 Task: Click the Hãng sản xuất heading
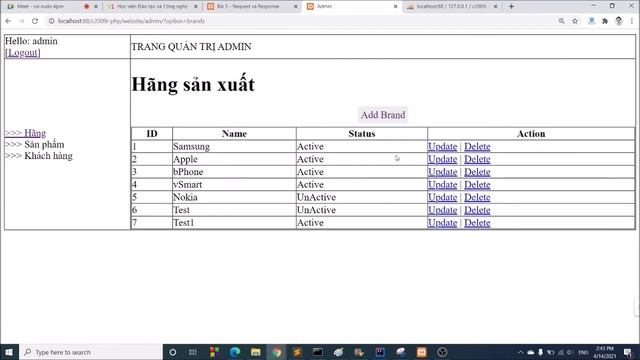click(x=193, y=84)
